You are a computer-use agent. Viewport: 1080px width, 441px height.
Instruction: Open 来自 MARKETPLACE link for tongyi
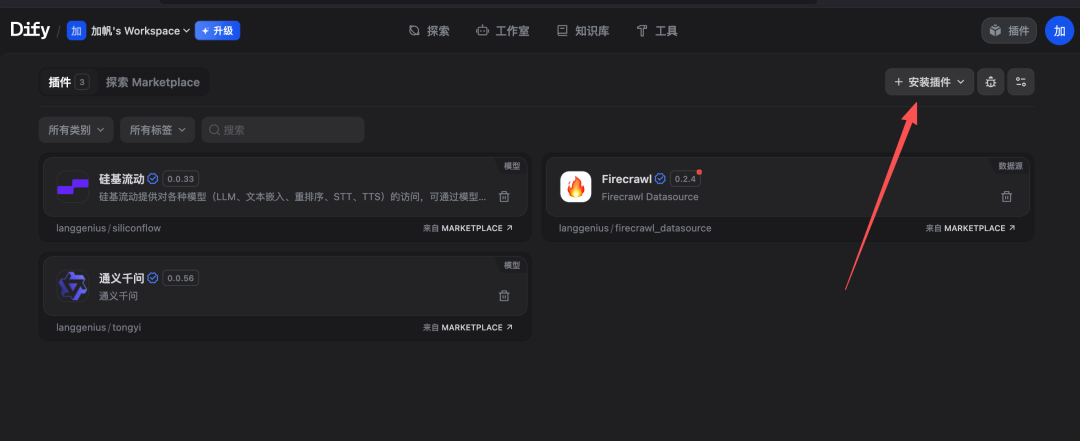pyautogui.click(x=468, y=327)
